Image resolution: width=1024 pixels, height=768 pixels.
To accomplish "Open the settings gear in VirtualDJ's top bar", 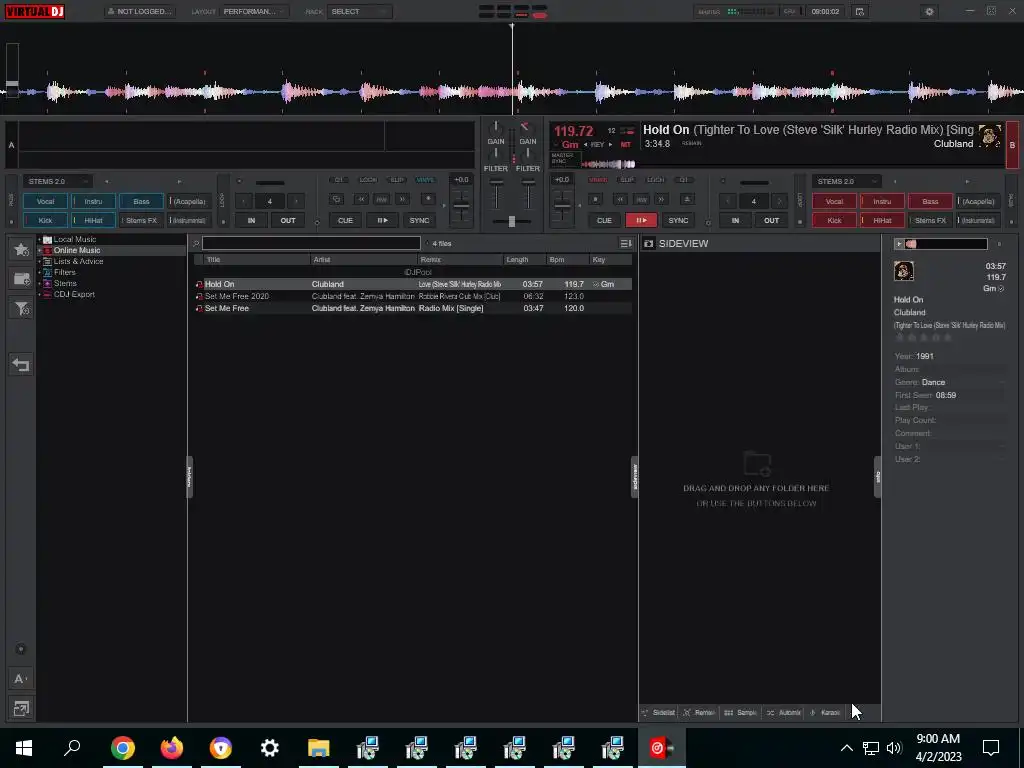I will point(929,11).
